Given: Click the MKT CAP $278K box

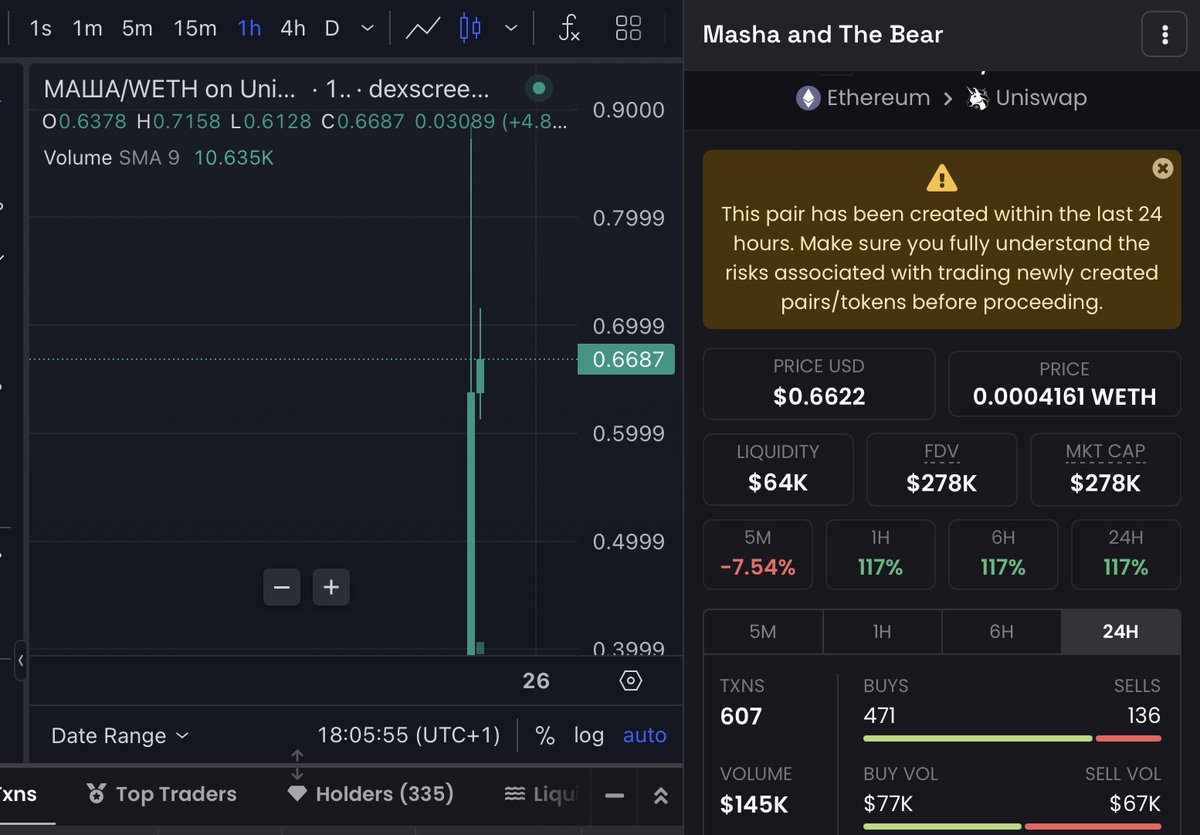Looking at the screenshot, I should pos(1105,469).
